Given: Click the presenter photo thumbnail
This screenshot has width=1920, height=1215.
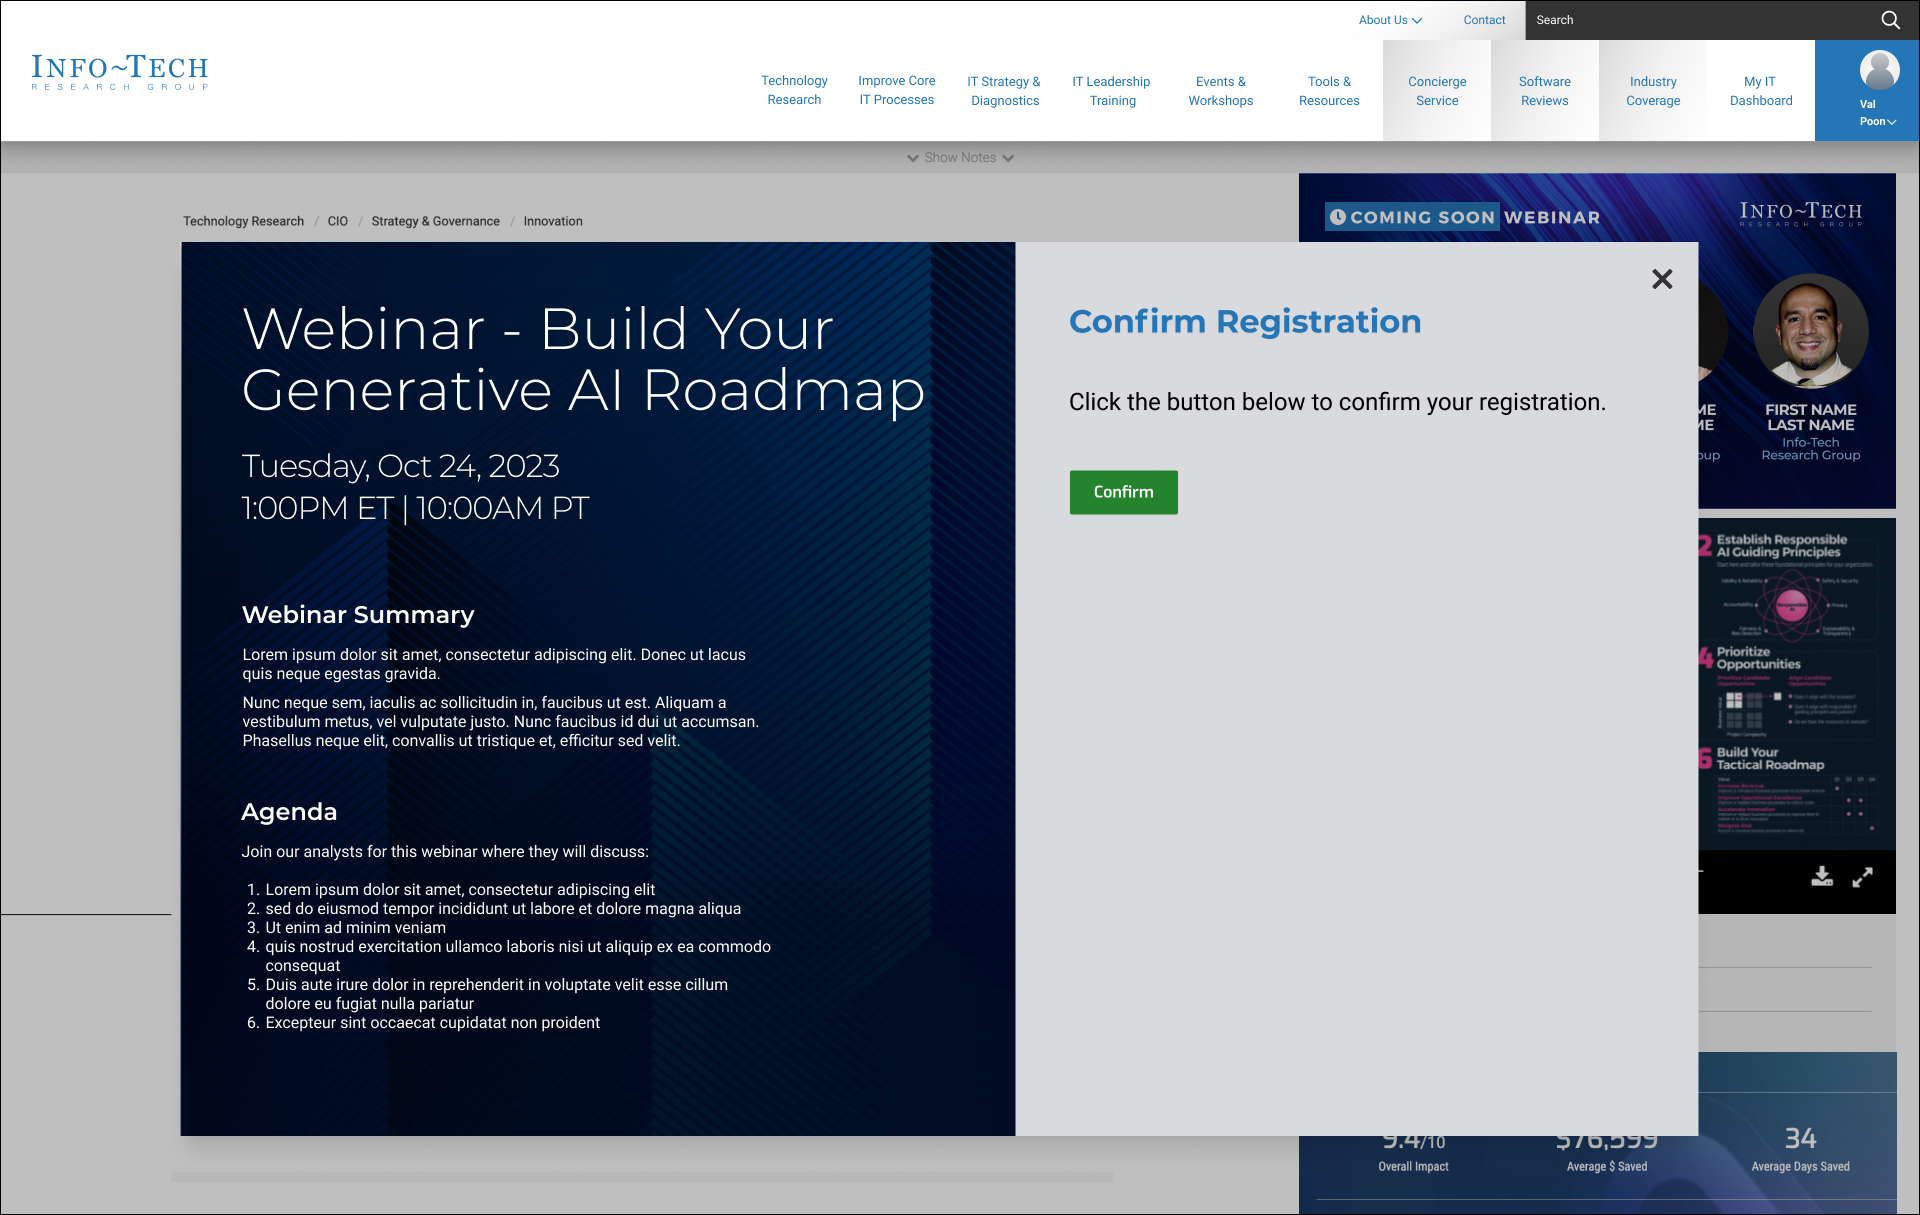Looking at the screenshot, I should pyautogui.click(x=1810, y=331).
